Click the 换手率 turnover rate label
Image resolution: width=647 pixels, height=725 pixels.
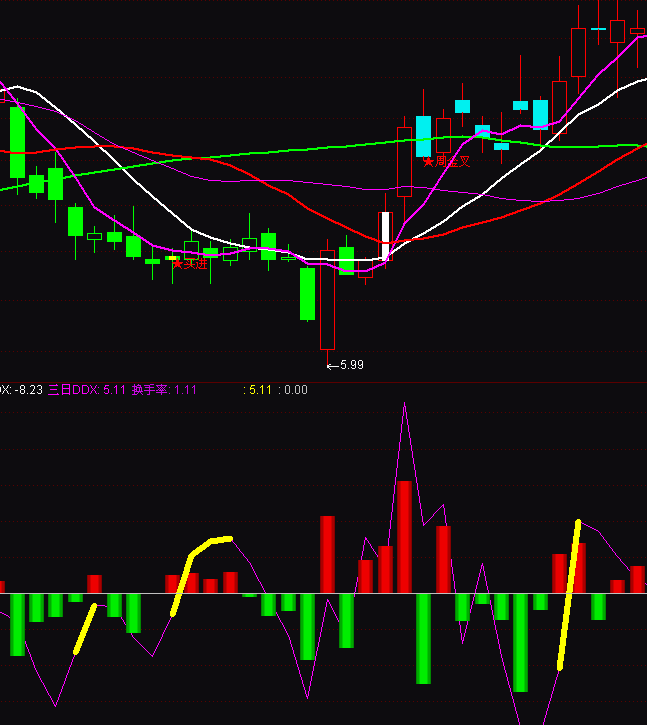[x=150, y=390]
